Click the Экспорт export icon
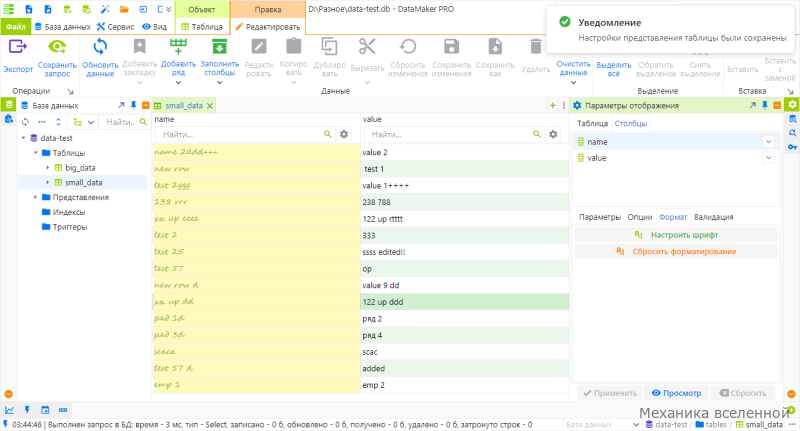This screenshot has width=800, height=431. tap(17, 47)
